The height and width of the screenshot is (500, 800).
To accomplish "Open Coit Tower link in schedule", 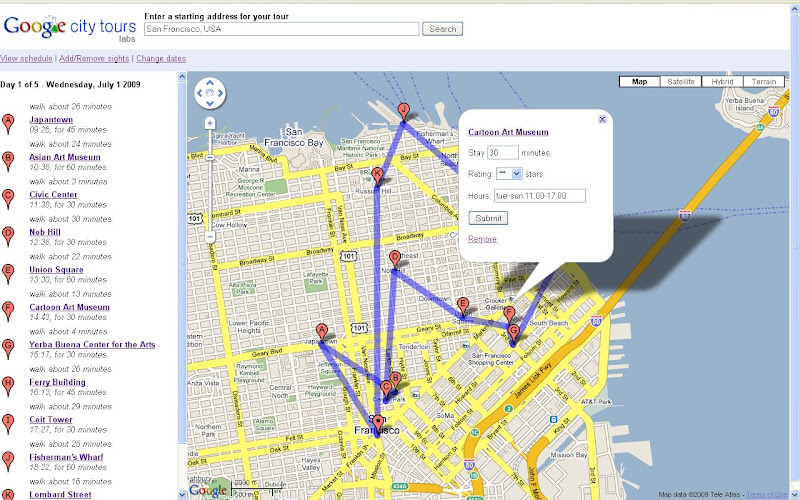I will (x=51, y=419).
